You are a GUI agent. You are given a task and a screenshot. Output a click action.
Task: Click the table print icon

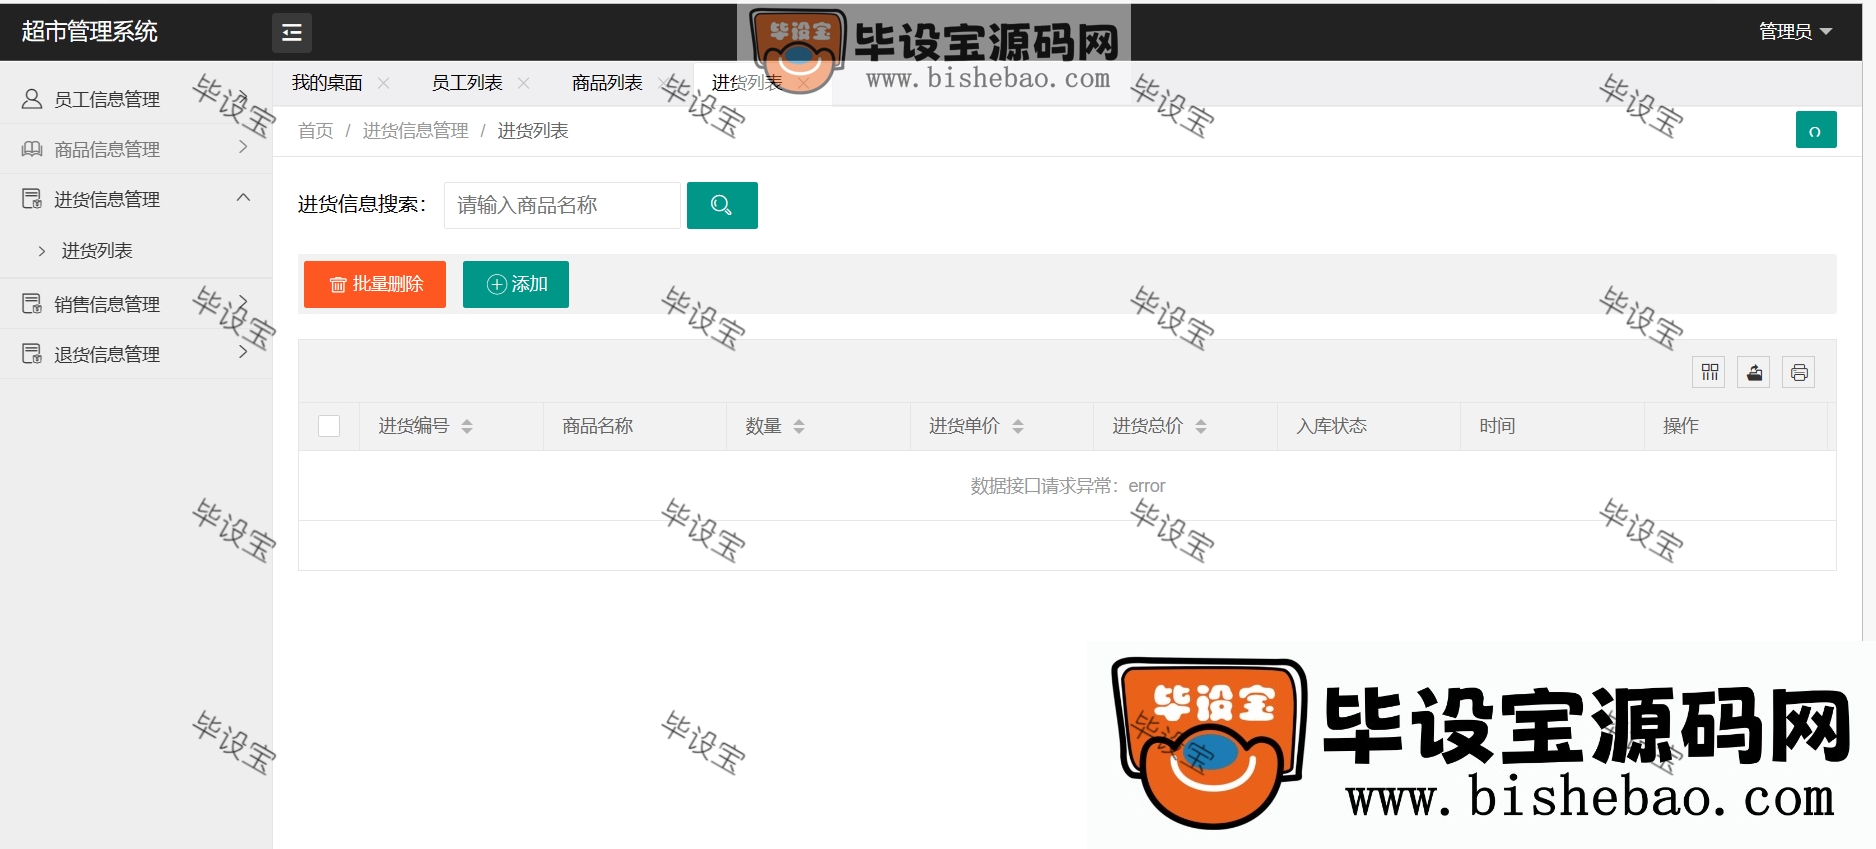pos(1799,372)
